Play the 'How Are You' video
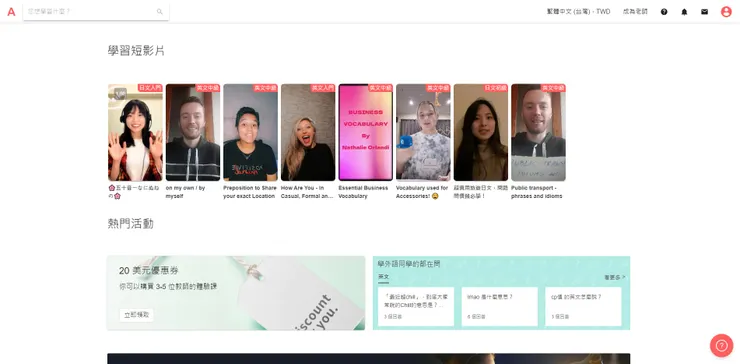The width and height of the screenshot is (740, 364). (x=308, y=133)
